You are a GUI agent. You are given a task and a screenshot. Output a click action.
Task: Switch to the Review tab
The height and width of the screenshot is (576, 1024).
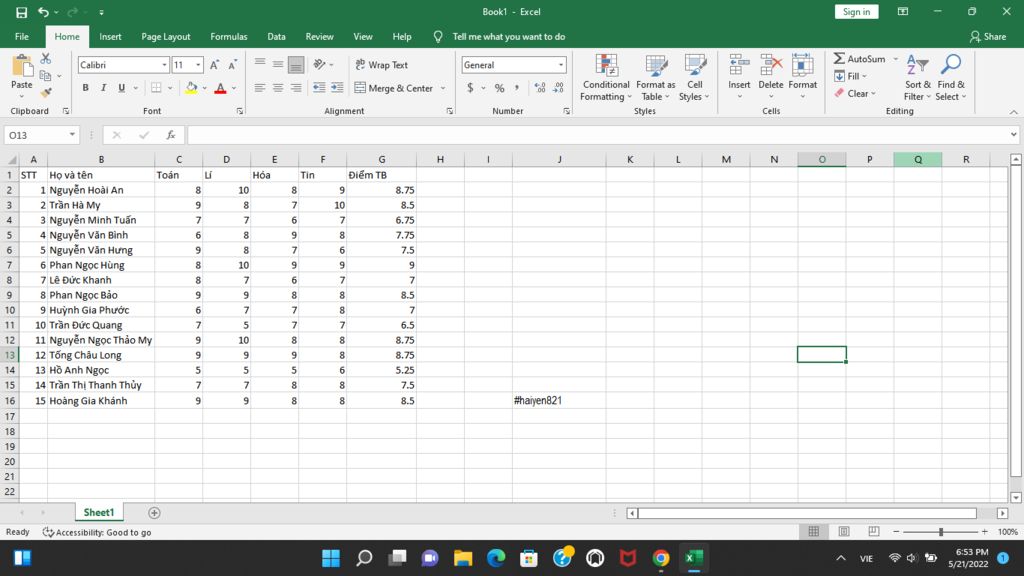(319, 37)
